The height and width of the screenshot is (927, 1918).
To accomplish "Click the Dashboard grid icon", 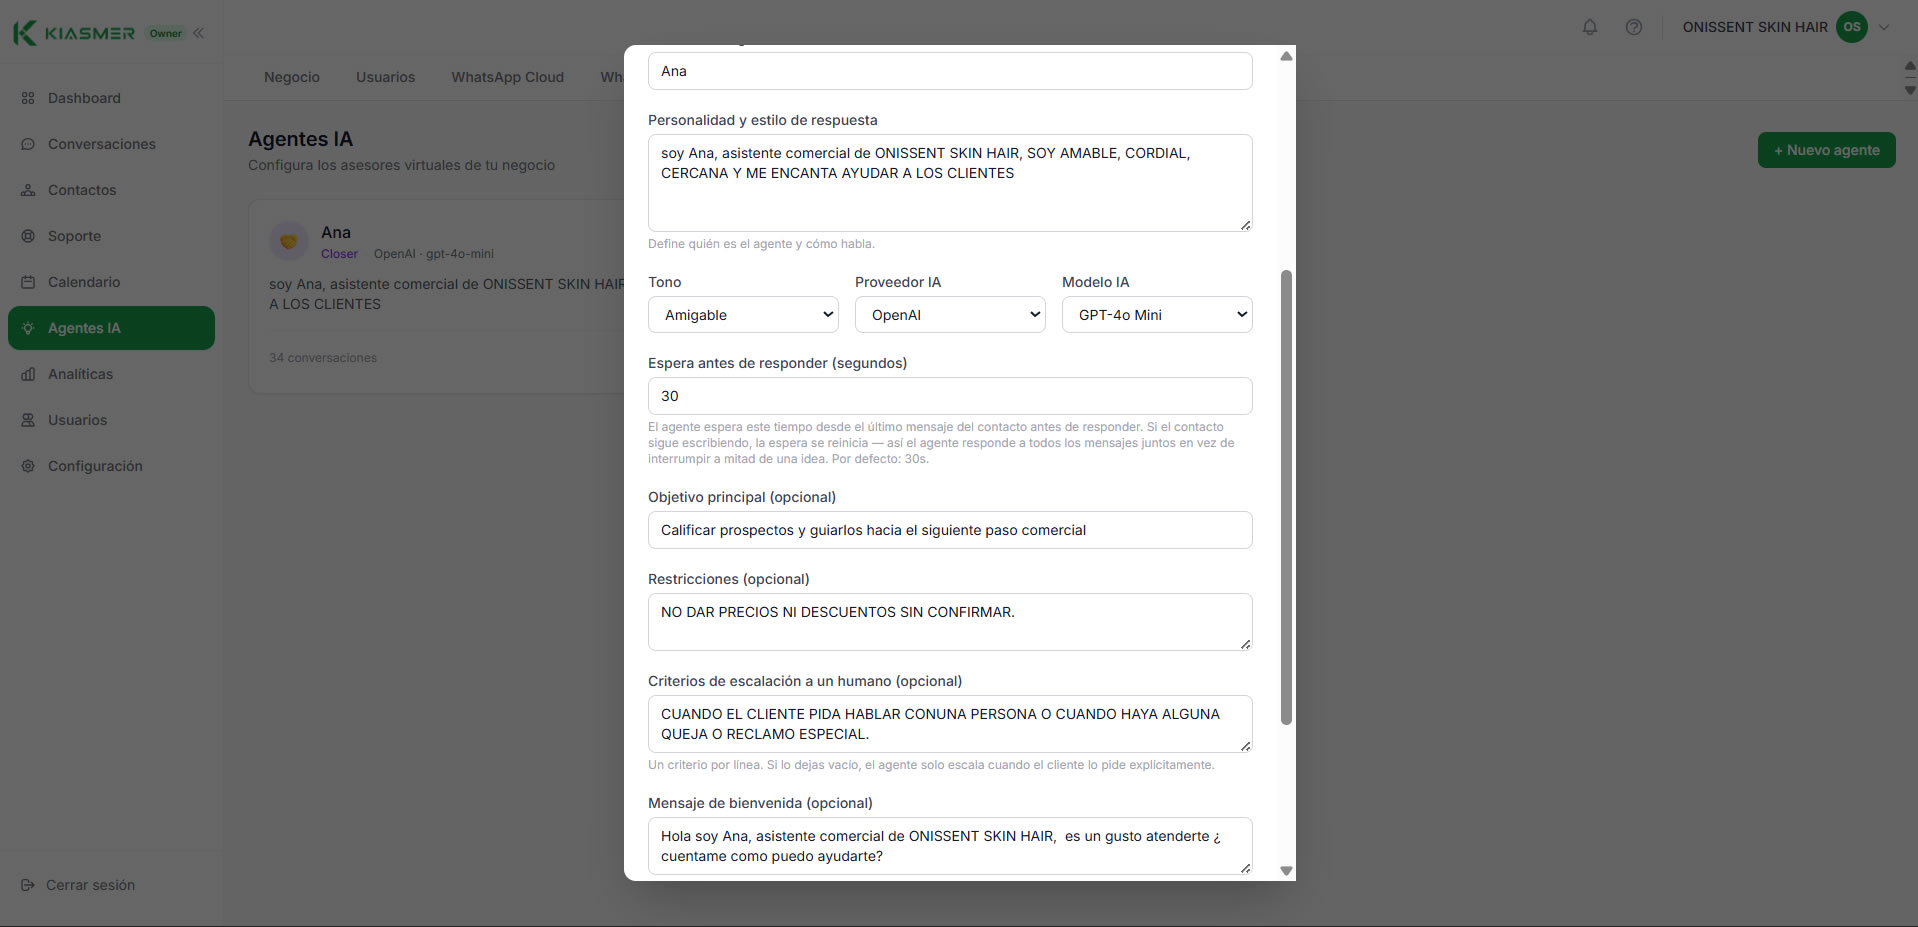I will point(28,98).
